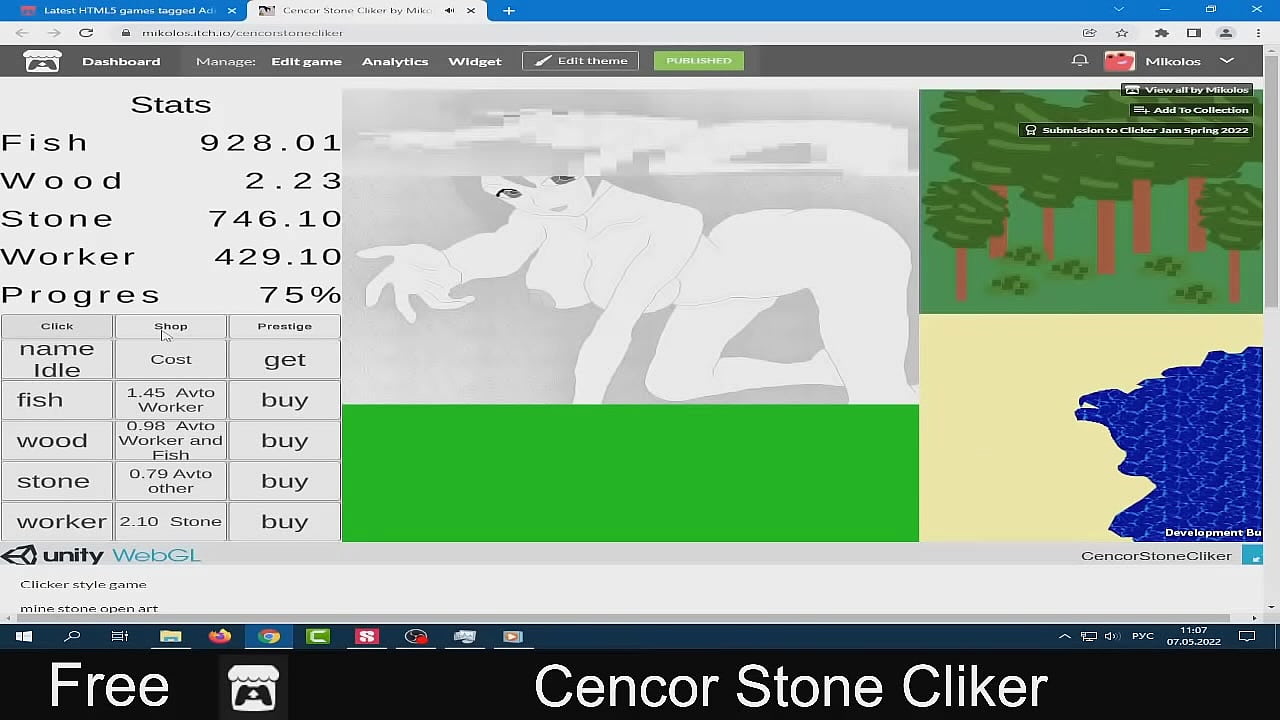The image size is (1280, 720).
Task: Mute system audio via the speaker icon
Action: 1112,636
